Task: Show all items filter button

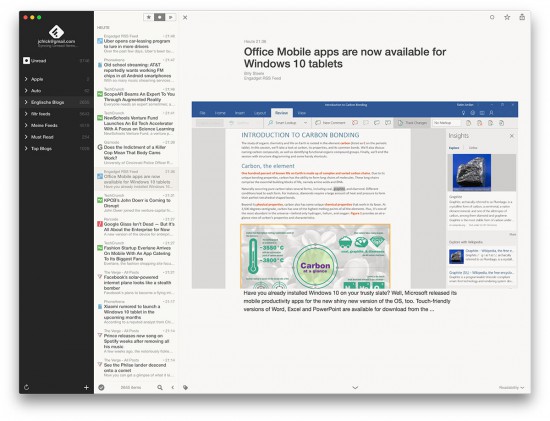Action: pos(170,17)
